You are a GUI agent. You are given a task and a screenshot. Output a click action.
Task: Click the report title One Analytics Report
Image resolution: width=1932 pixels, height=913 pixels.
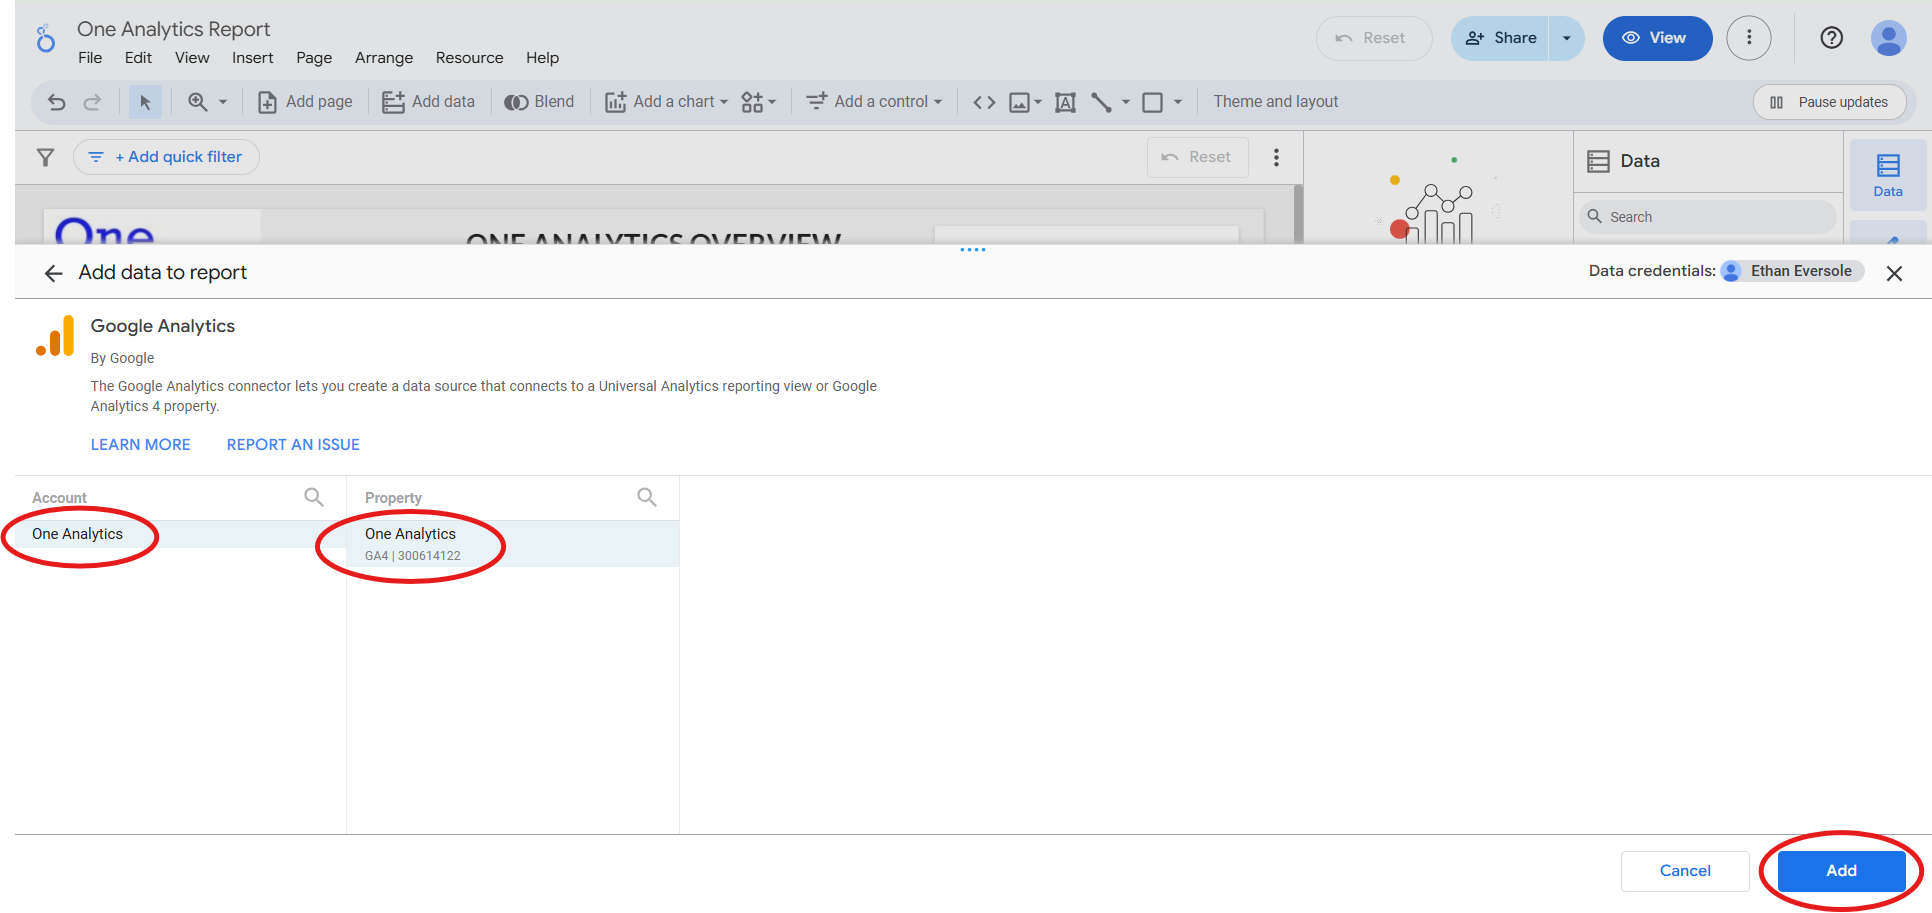click(x=174, y=29)
